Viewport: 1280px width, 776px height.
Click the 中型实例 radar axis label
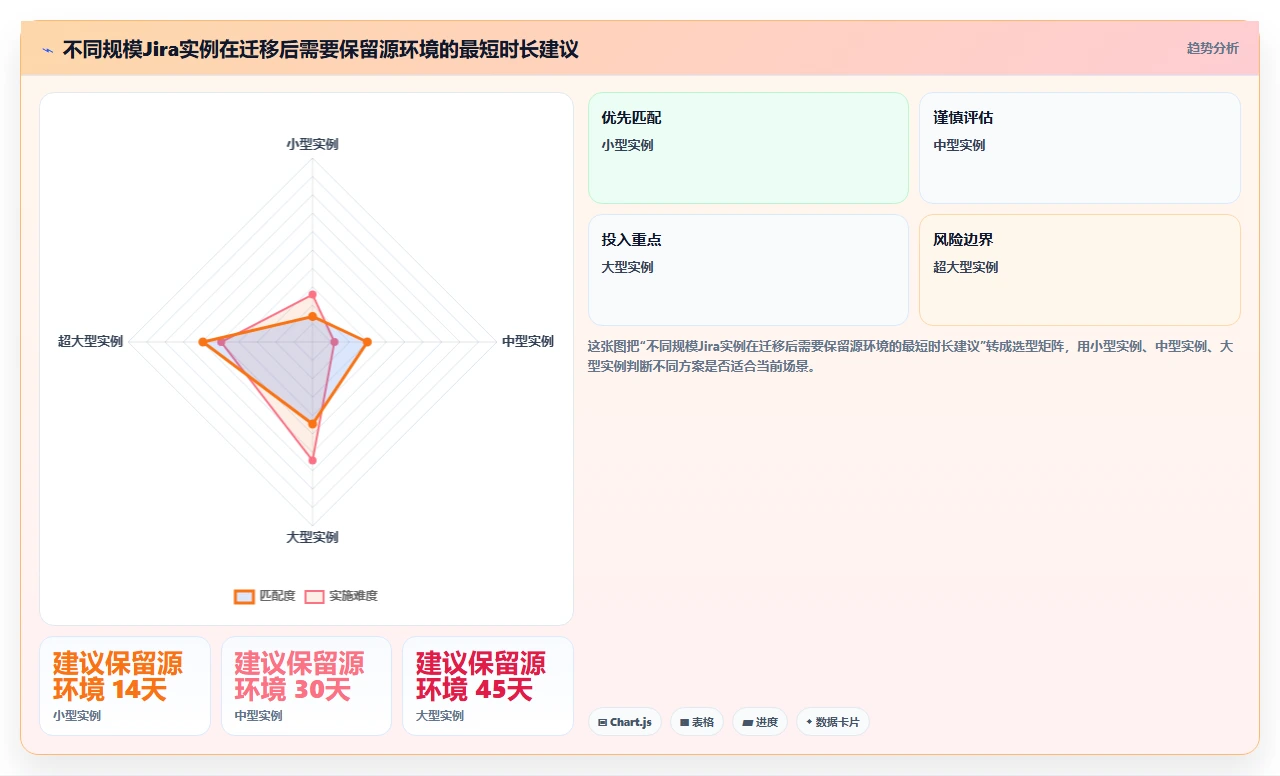pos(527,341)
